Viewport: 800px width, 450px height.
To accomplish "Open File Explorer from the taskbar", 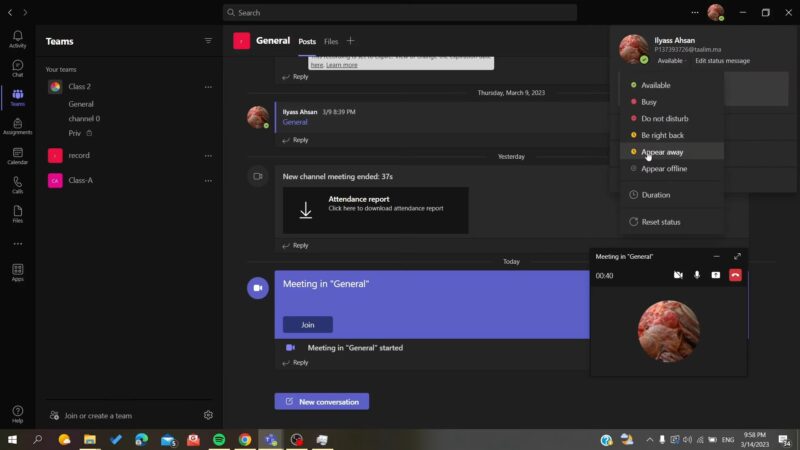I will pyautogui.click(x=90, y=439).
